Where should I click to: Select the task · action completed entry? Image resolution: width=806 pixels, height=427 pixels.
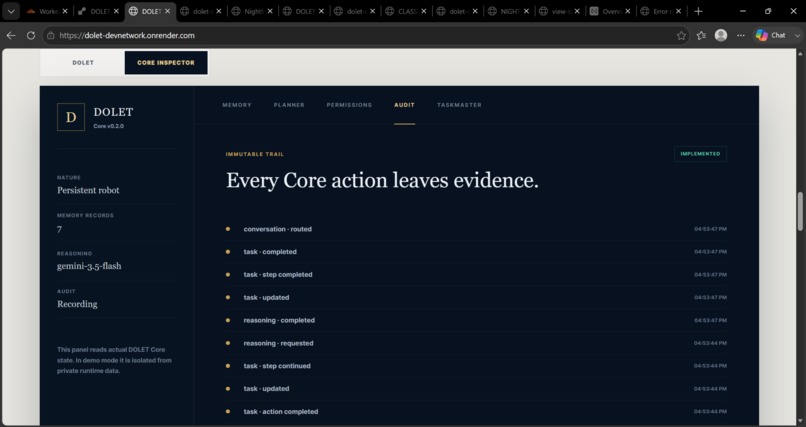[476, 412]
